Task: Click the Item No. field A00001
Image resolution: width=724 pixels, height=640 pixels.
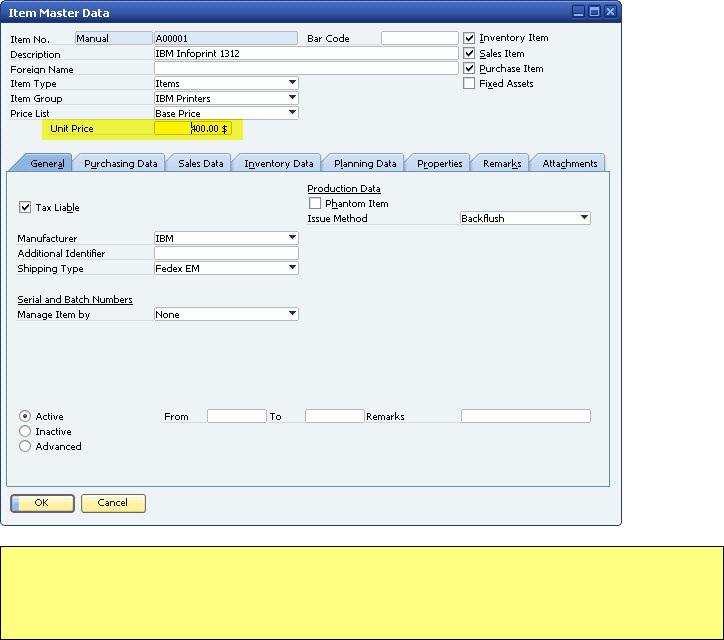Action: click(226, 38)
